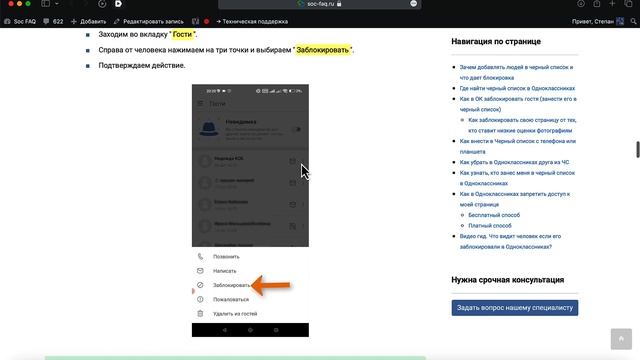Image resolution: width=640 pixels, height=360 pixels.
Task: Click the text Подтверждаем действие.
Action: pyautogui.click(x=142, y=65)
